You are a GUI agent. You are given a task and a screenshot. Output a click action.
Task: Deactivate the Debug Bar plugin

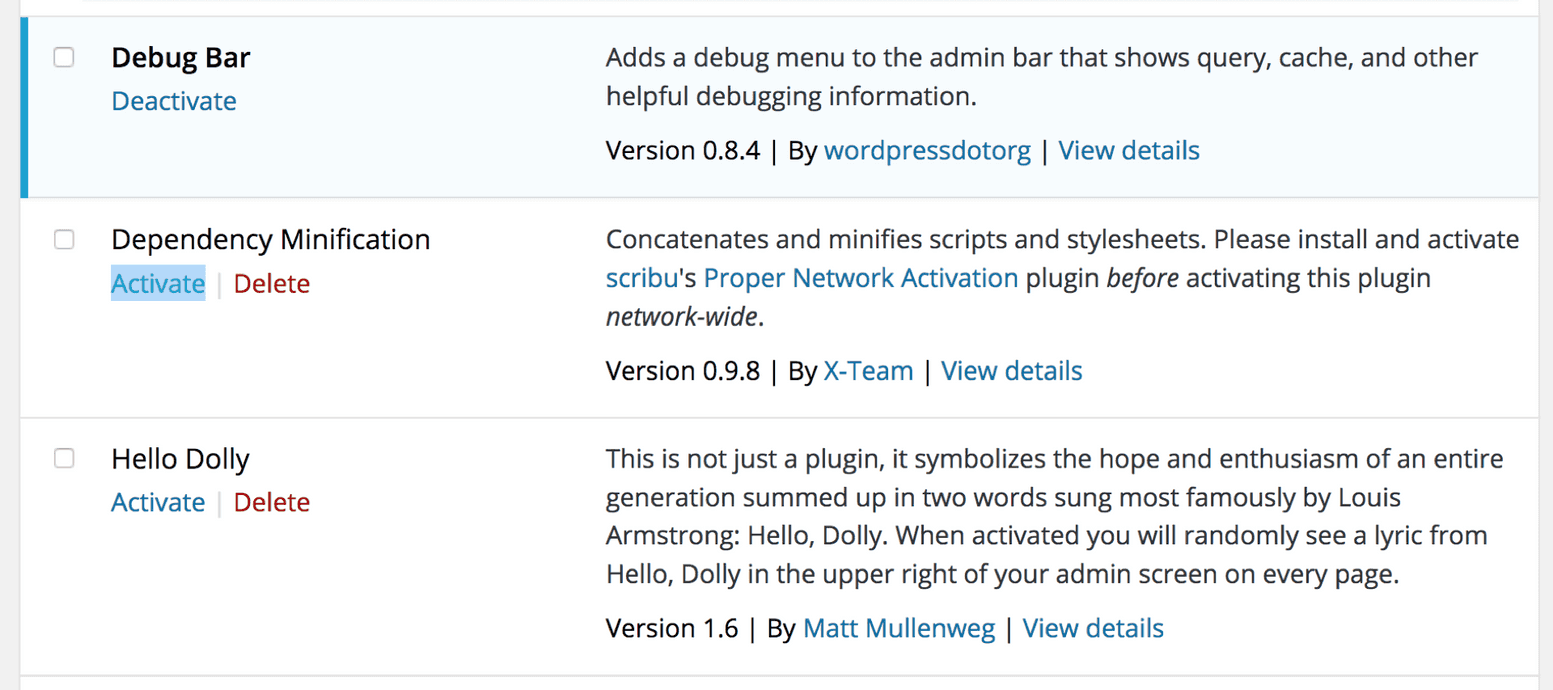(174, 102)
